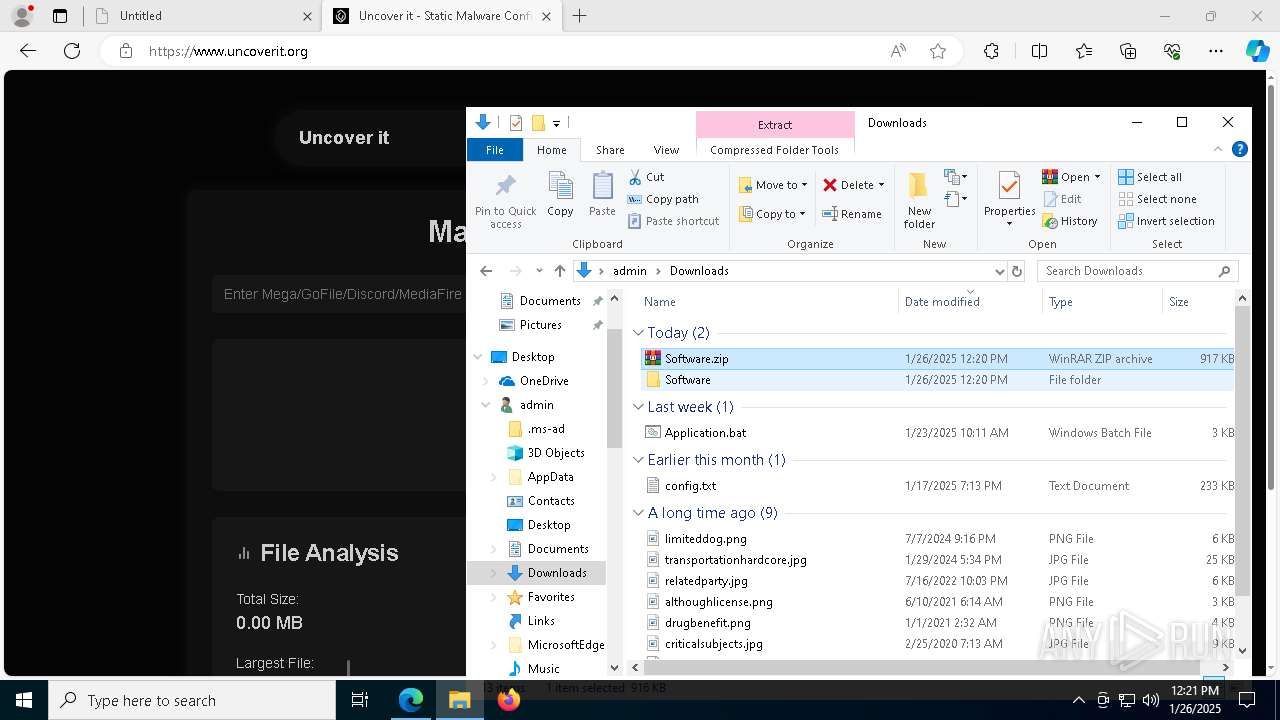This screenshot has width=1280, height=720.
Task: Open Compressed Folder Tools tab
Action: 774,150
